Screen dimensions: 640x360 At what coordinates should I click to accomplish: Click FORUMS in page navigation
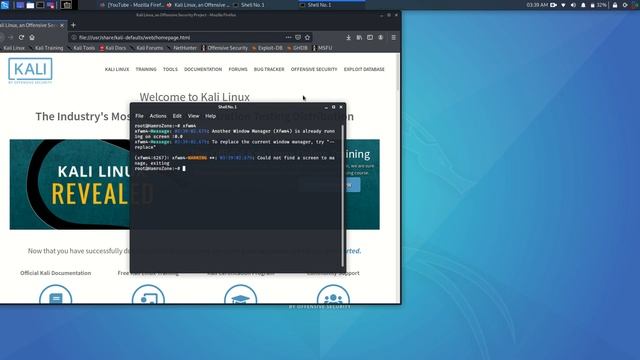238,69
